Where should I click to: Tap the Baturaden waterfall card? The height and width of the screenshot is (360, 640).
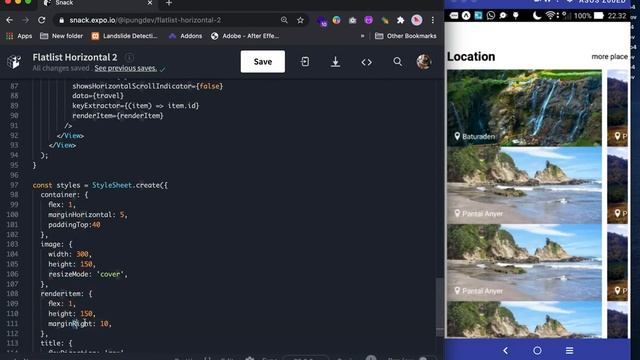click(x=524, y=108)
